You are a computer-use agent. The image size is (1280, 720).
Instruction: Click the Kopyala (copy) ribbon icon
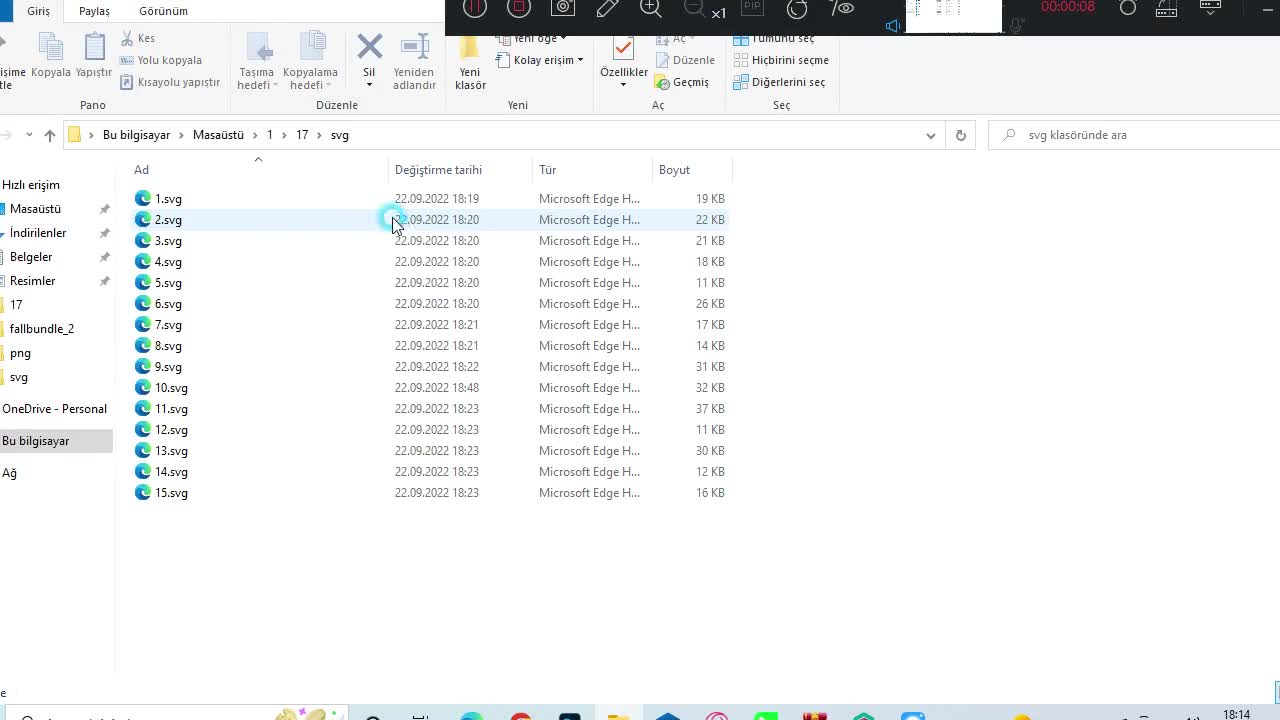coord(50,48)
